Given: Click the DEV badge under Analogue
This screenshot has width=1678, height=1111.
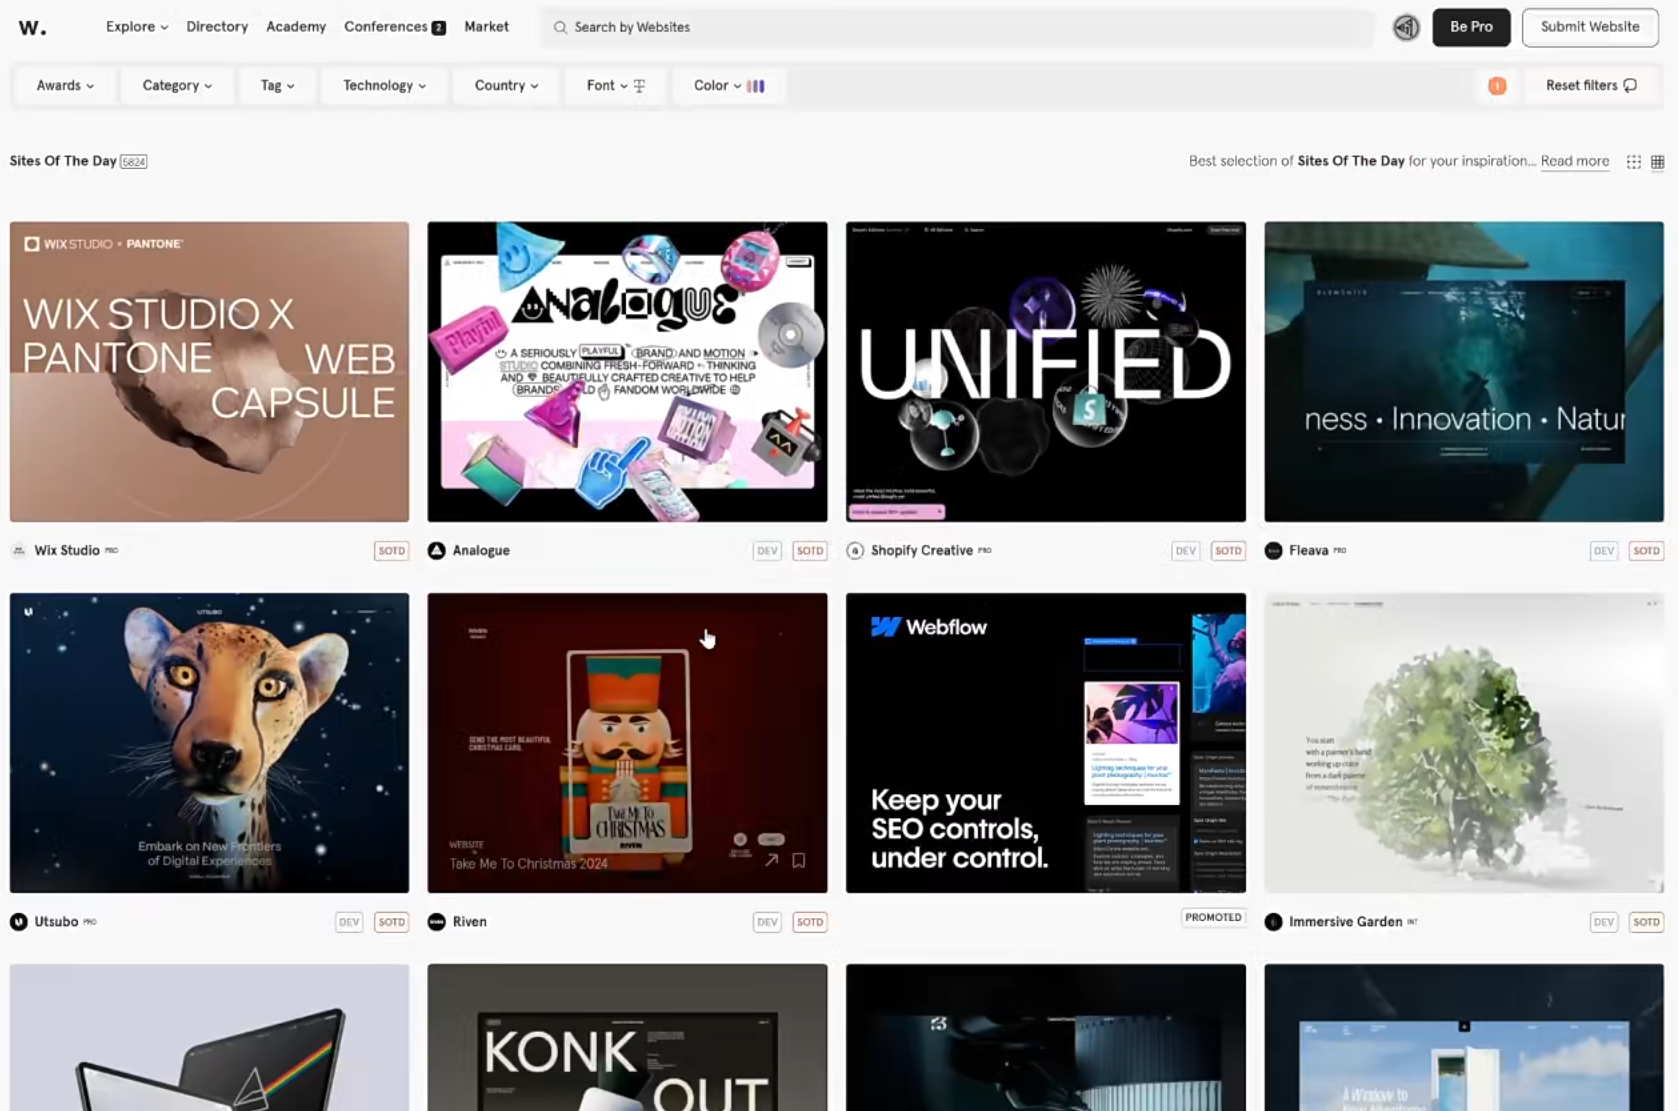Looking at the screenshot, I should 767,551.
